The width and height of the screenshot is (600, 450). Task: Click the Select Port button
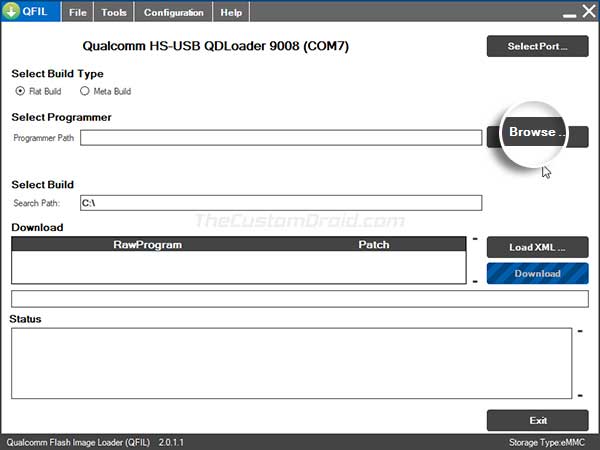click(537, 46)
